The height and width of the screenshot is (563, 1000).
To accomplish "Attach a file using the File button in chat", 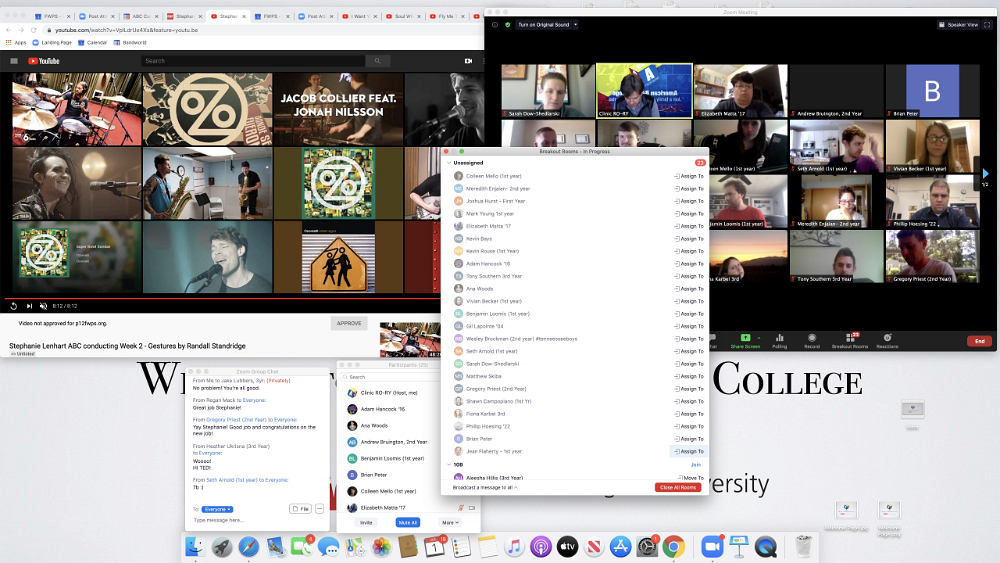I will click(x=300, y=509).
